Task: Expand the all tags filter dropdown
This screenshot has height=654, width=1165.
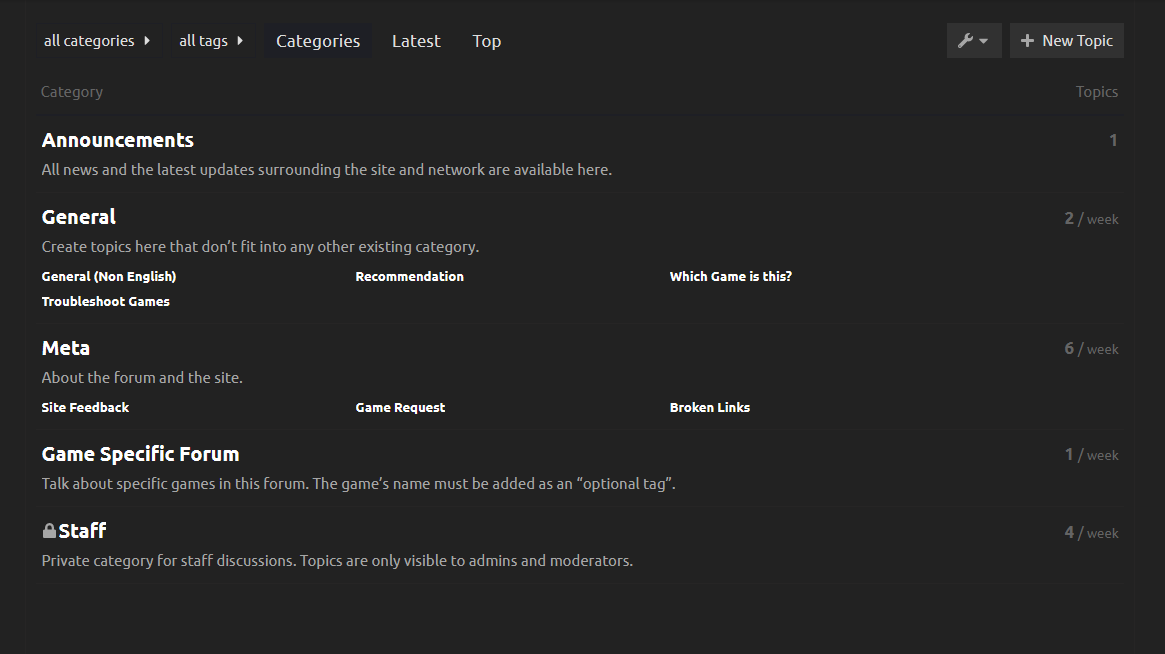Action: pos(211,41)
